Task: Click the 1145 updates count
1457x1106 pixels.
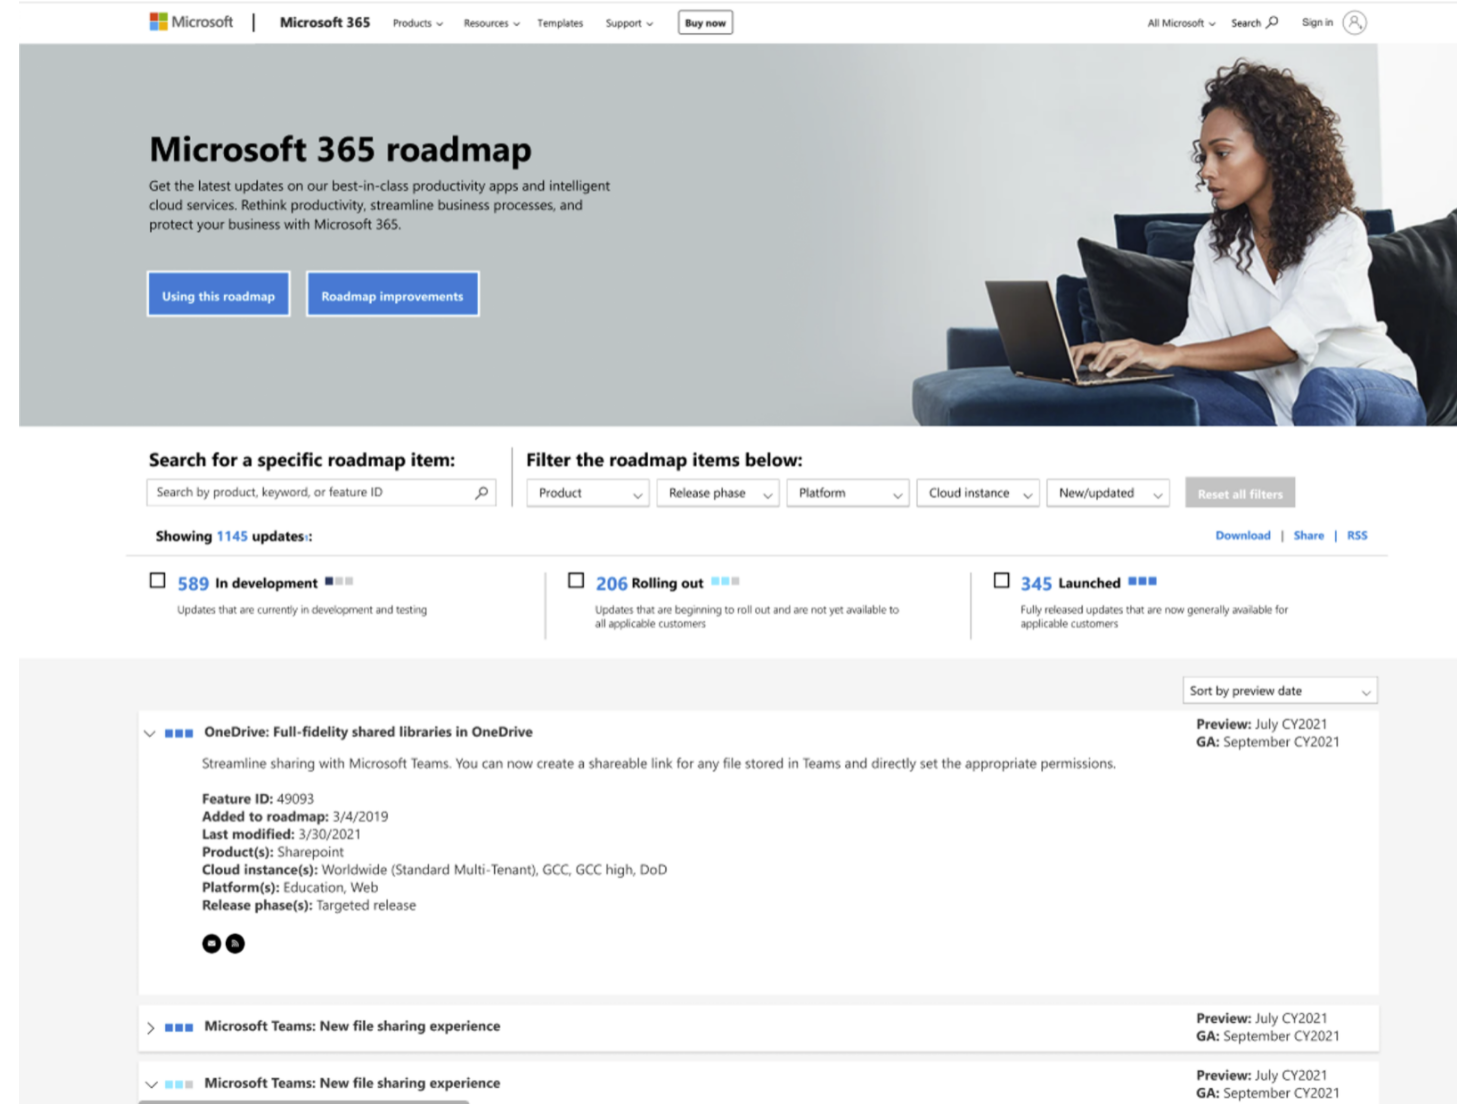Action: pyautogui.click(x=232, y=537)
